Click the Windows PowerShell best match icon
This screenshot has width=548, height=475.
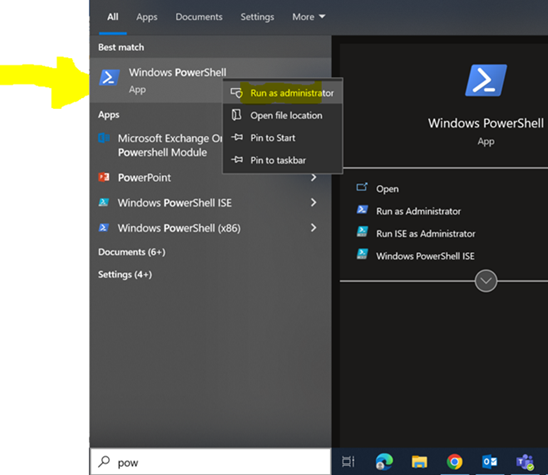[x=109, y=77]
